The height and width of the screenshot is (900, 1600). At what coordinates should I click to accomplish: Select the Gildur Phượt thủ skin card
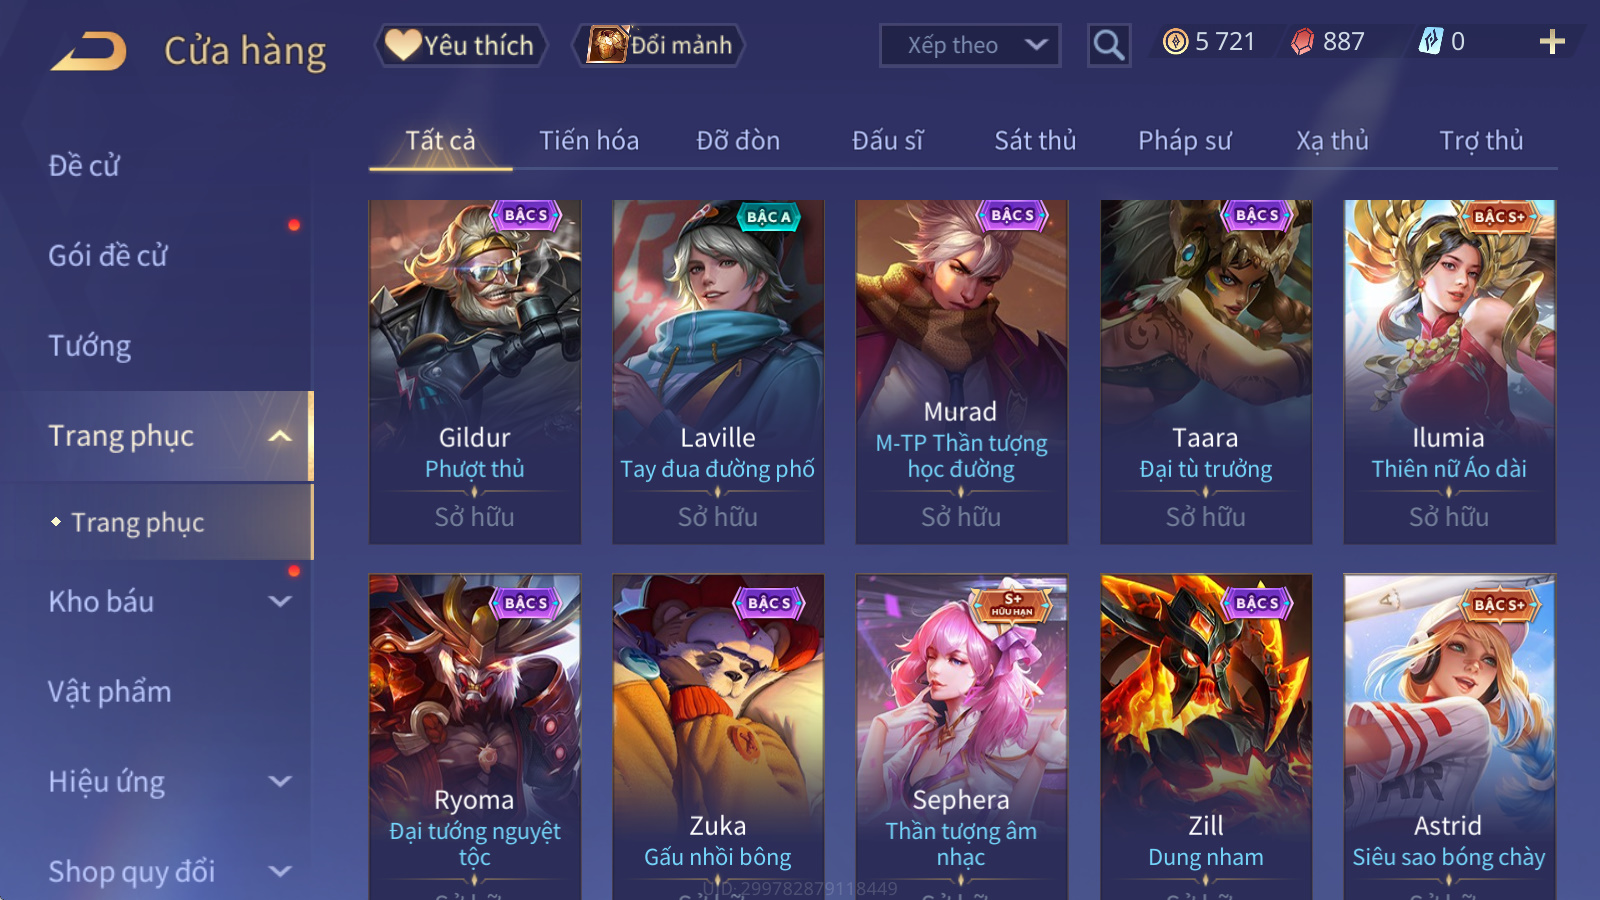pyautogui.click(x=475, y=372)
